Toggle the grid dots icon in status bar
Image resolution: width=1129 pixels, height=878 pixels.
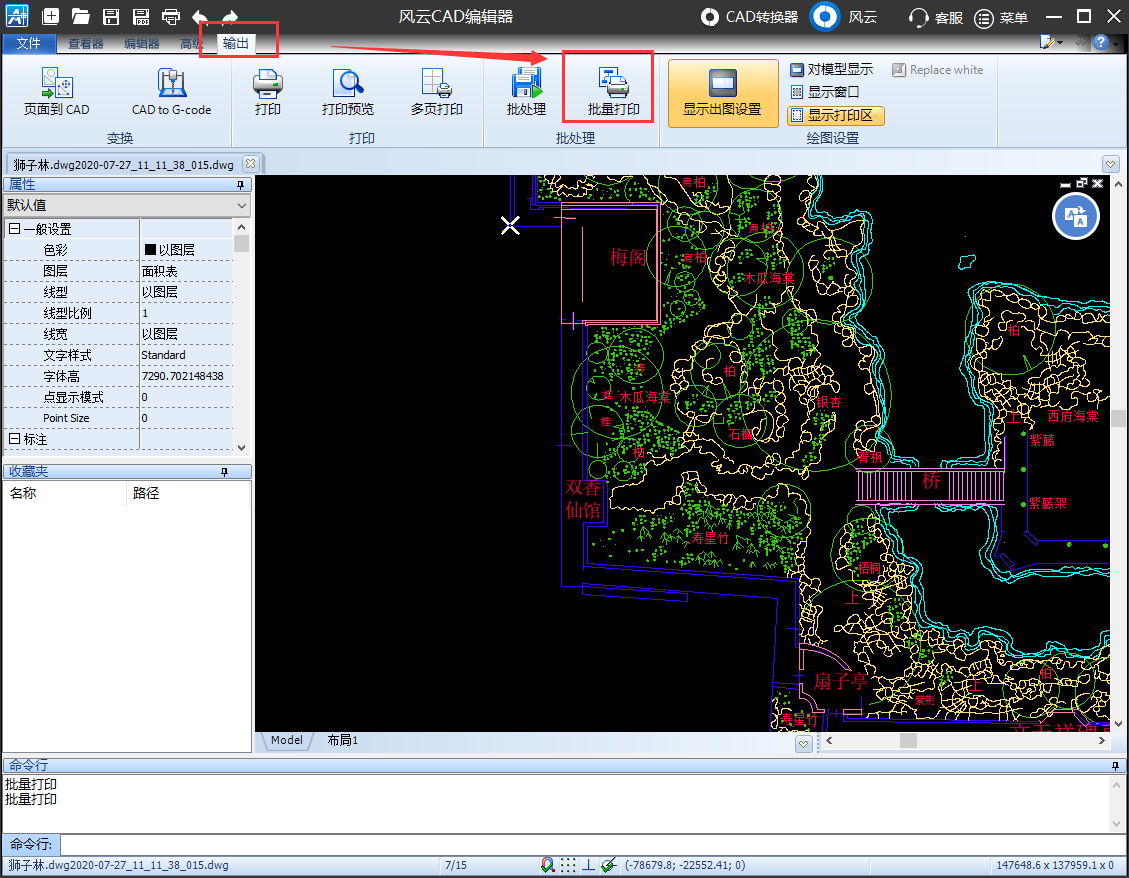568,865
